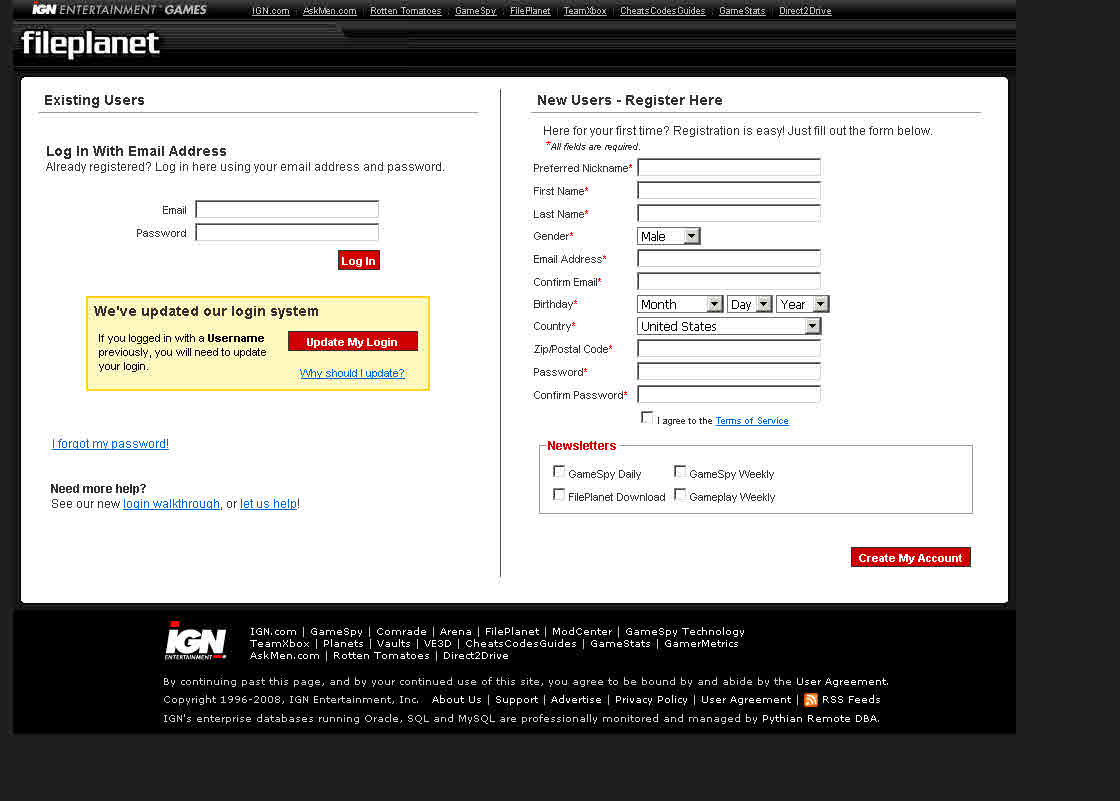Open GameStats in the top navigation bar
1120x801 pixels.
click(742, 11)
